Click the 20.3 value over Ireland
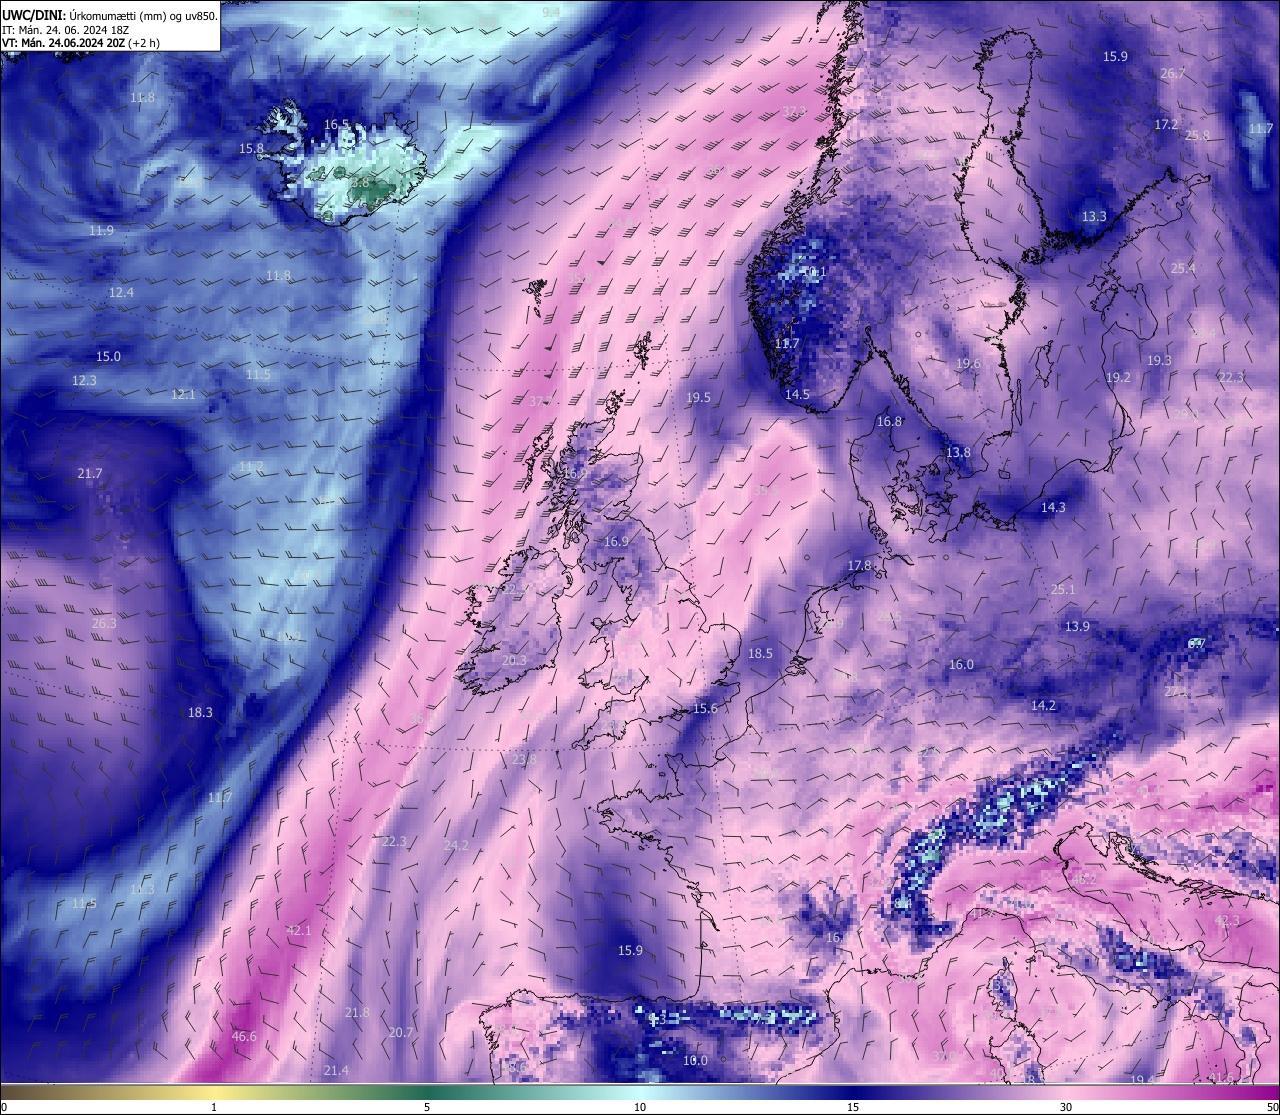 point(514,660)
